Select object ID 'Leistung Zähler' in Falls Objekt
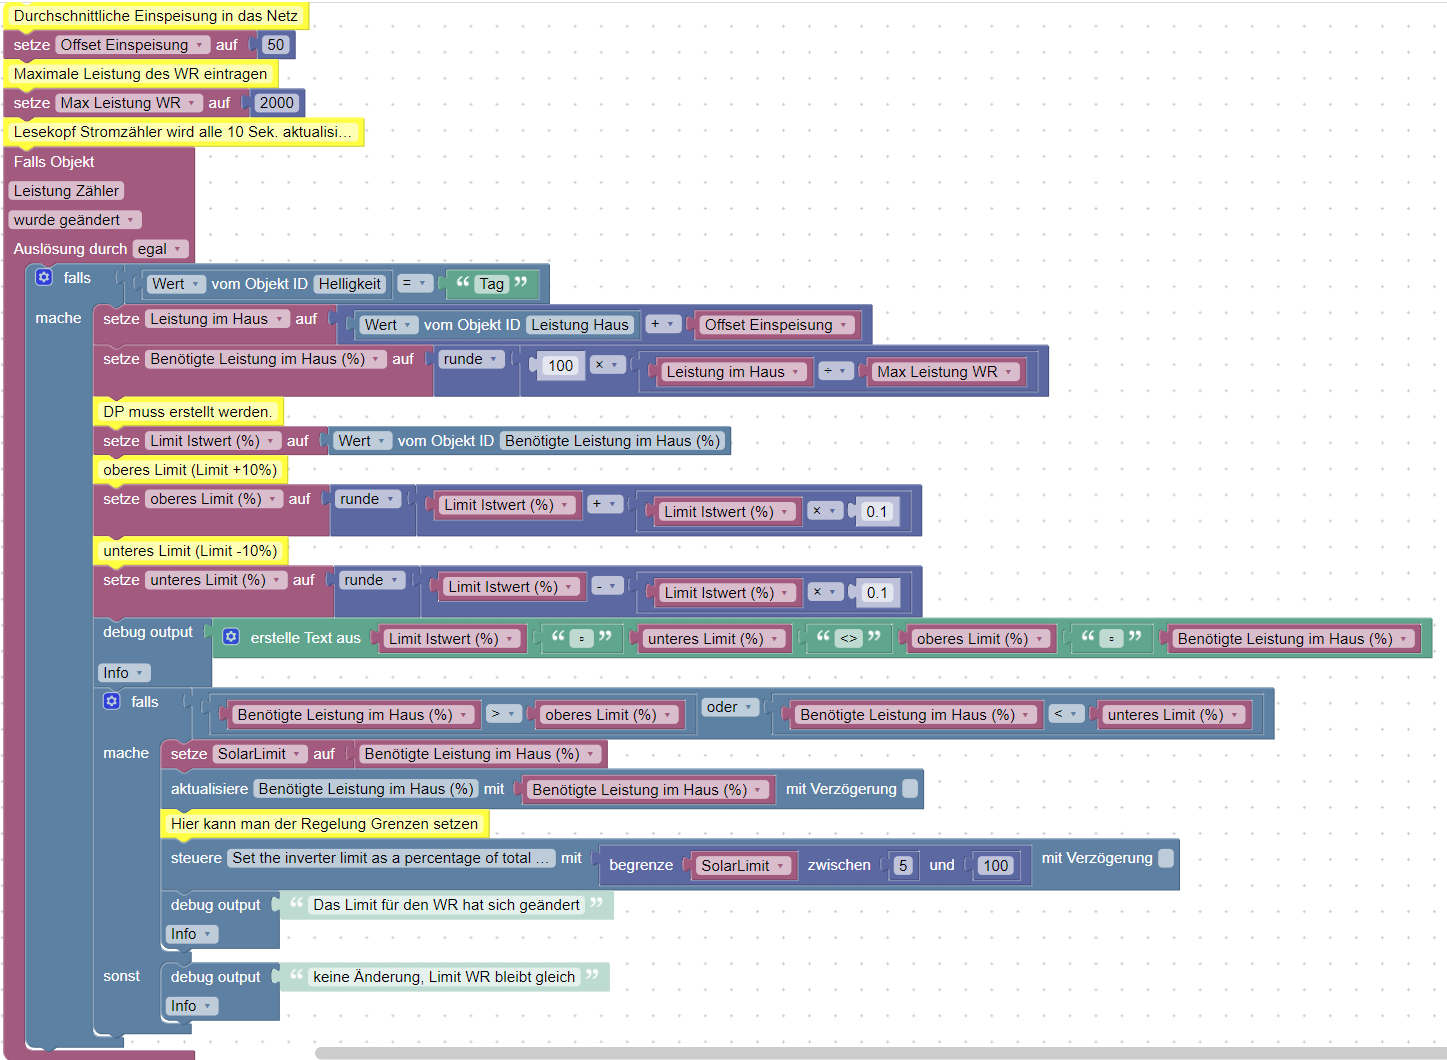Screen dimensions: 1447x1060 pyautogui.click(x=66, y=191)
